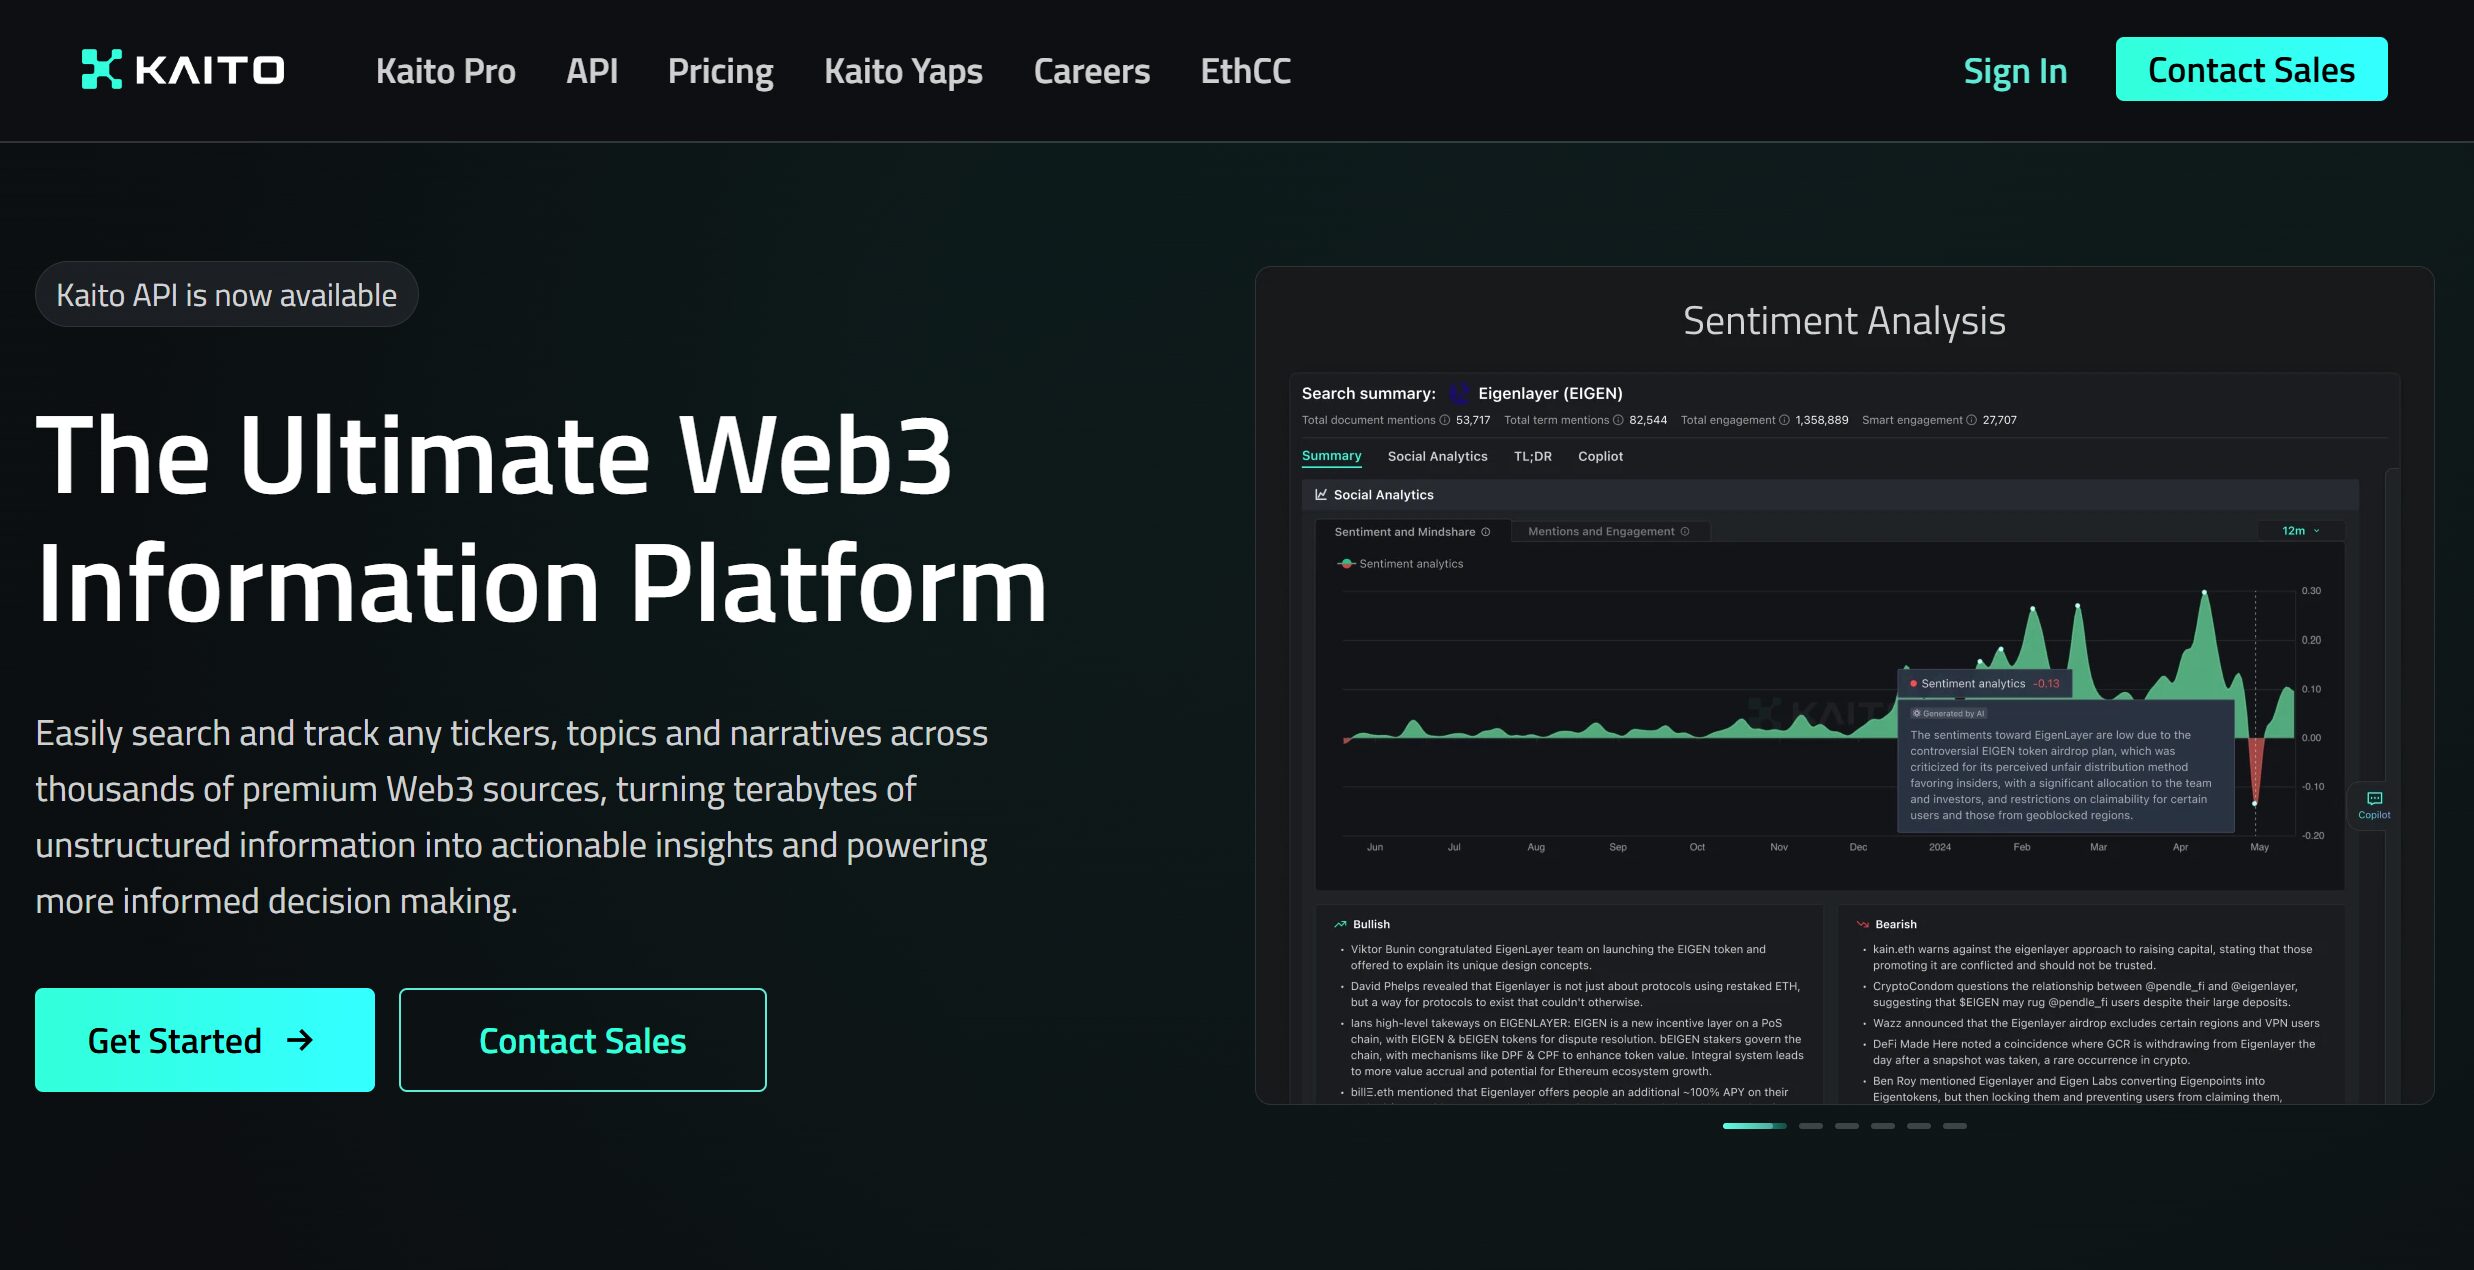Image resolution: width=2474 pixels, height=1270 pixels.
Task: Switch to the Summary tab in preview
Action: [1331, 456]
